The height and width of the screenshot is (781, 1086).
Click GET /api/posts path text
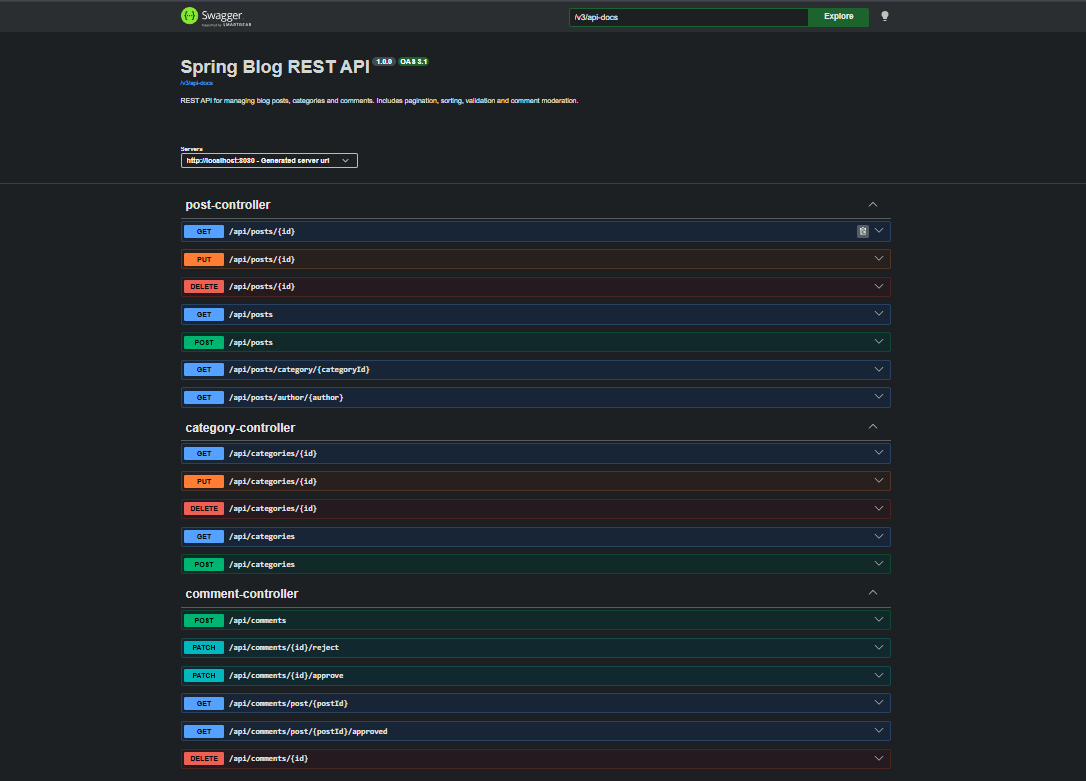pos(251,314)
